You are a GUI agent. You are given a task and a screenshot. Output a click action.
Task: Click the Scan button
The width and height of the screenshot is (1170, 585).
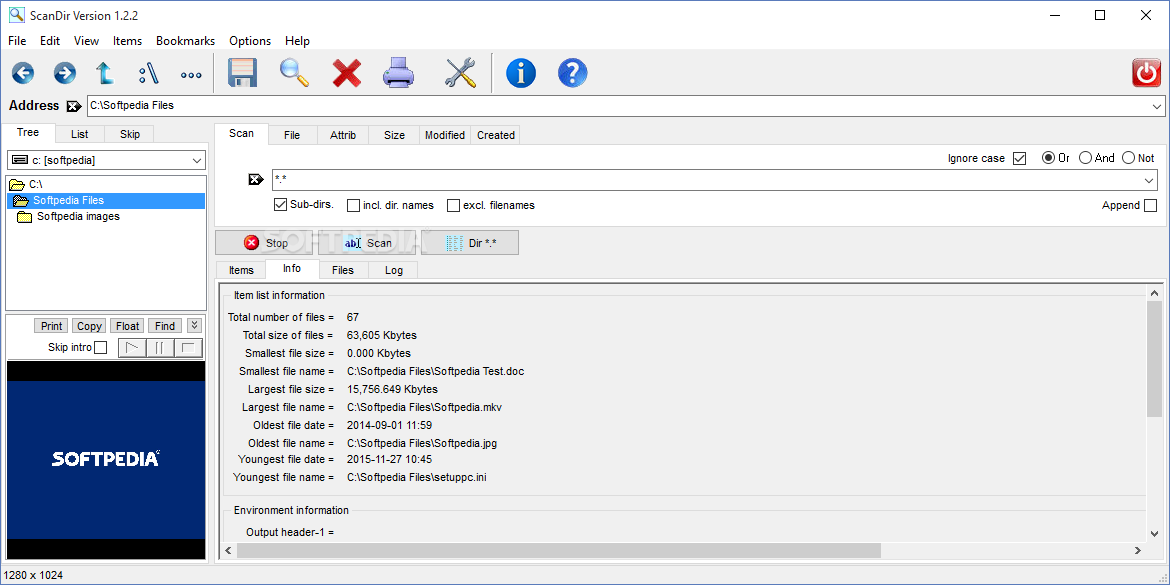point(366,243)
